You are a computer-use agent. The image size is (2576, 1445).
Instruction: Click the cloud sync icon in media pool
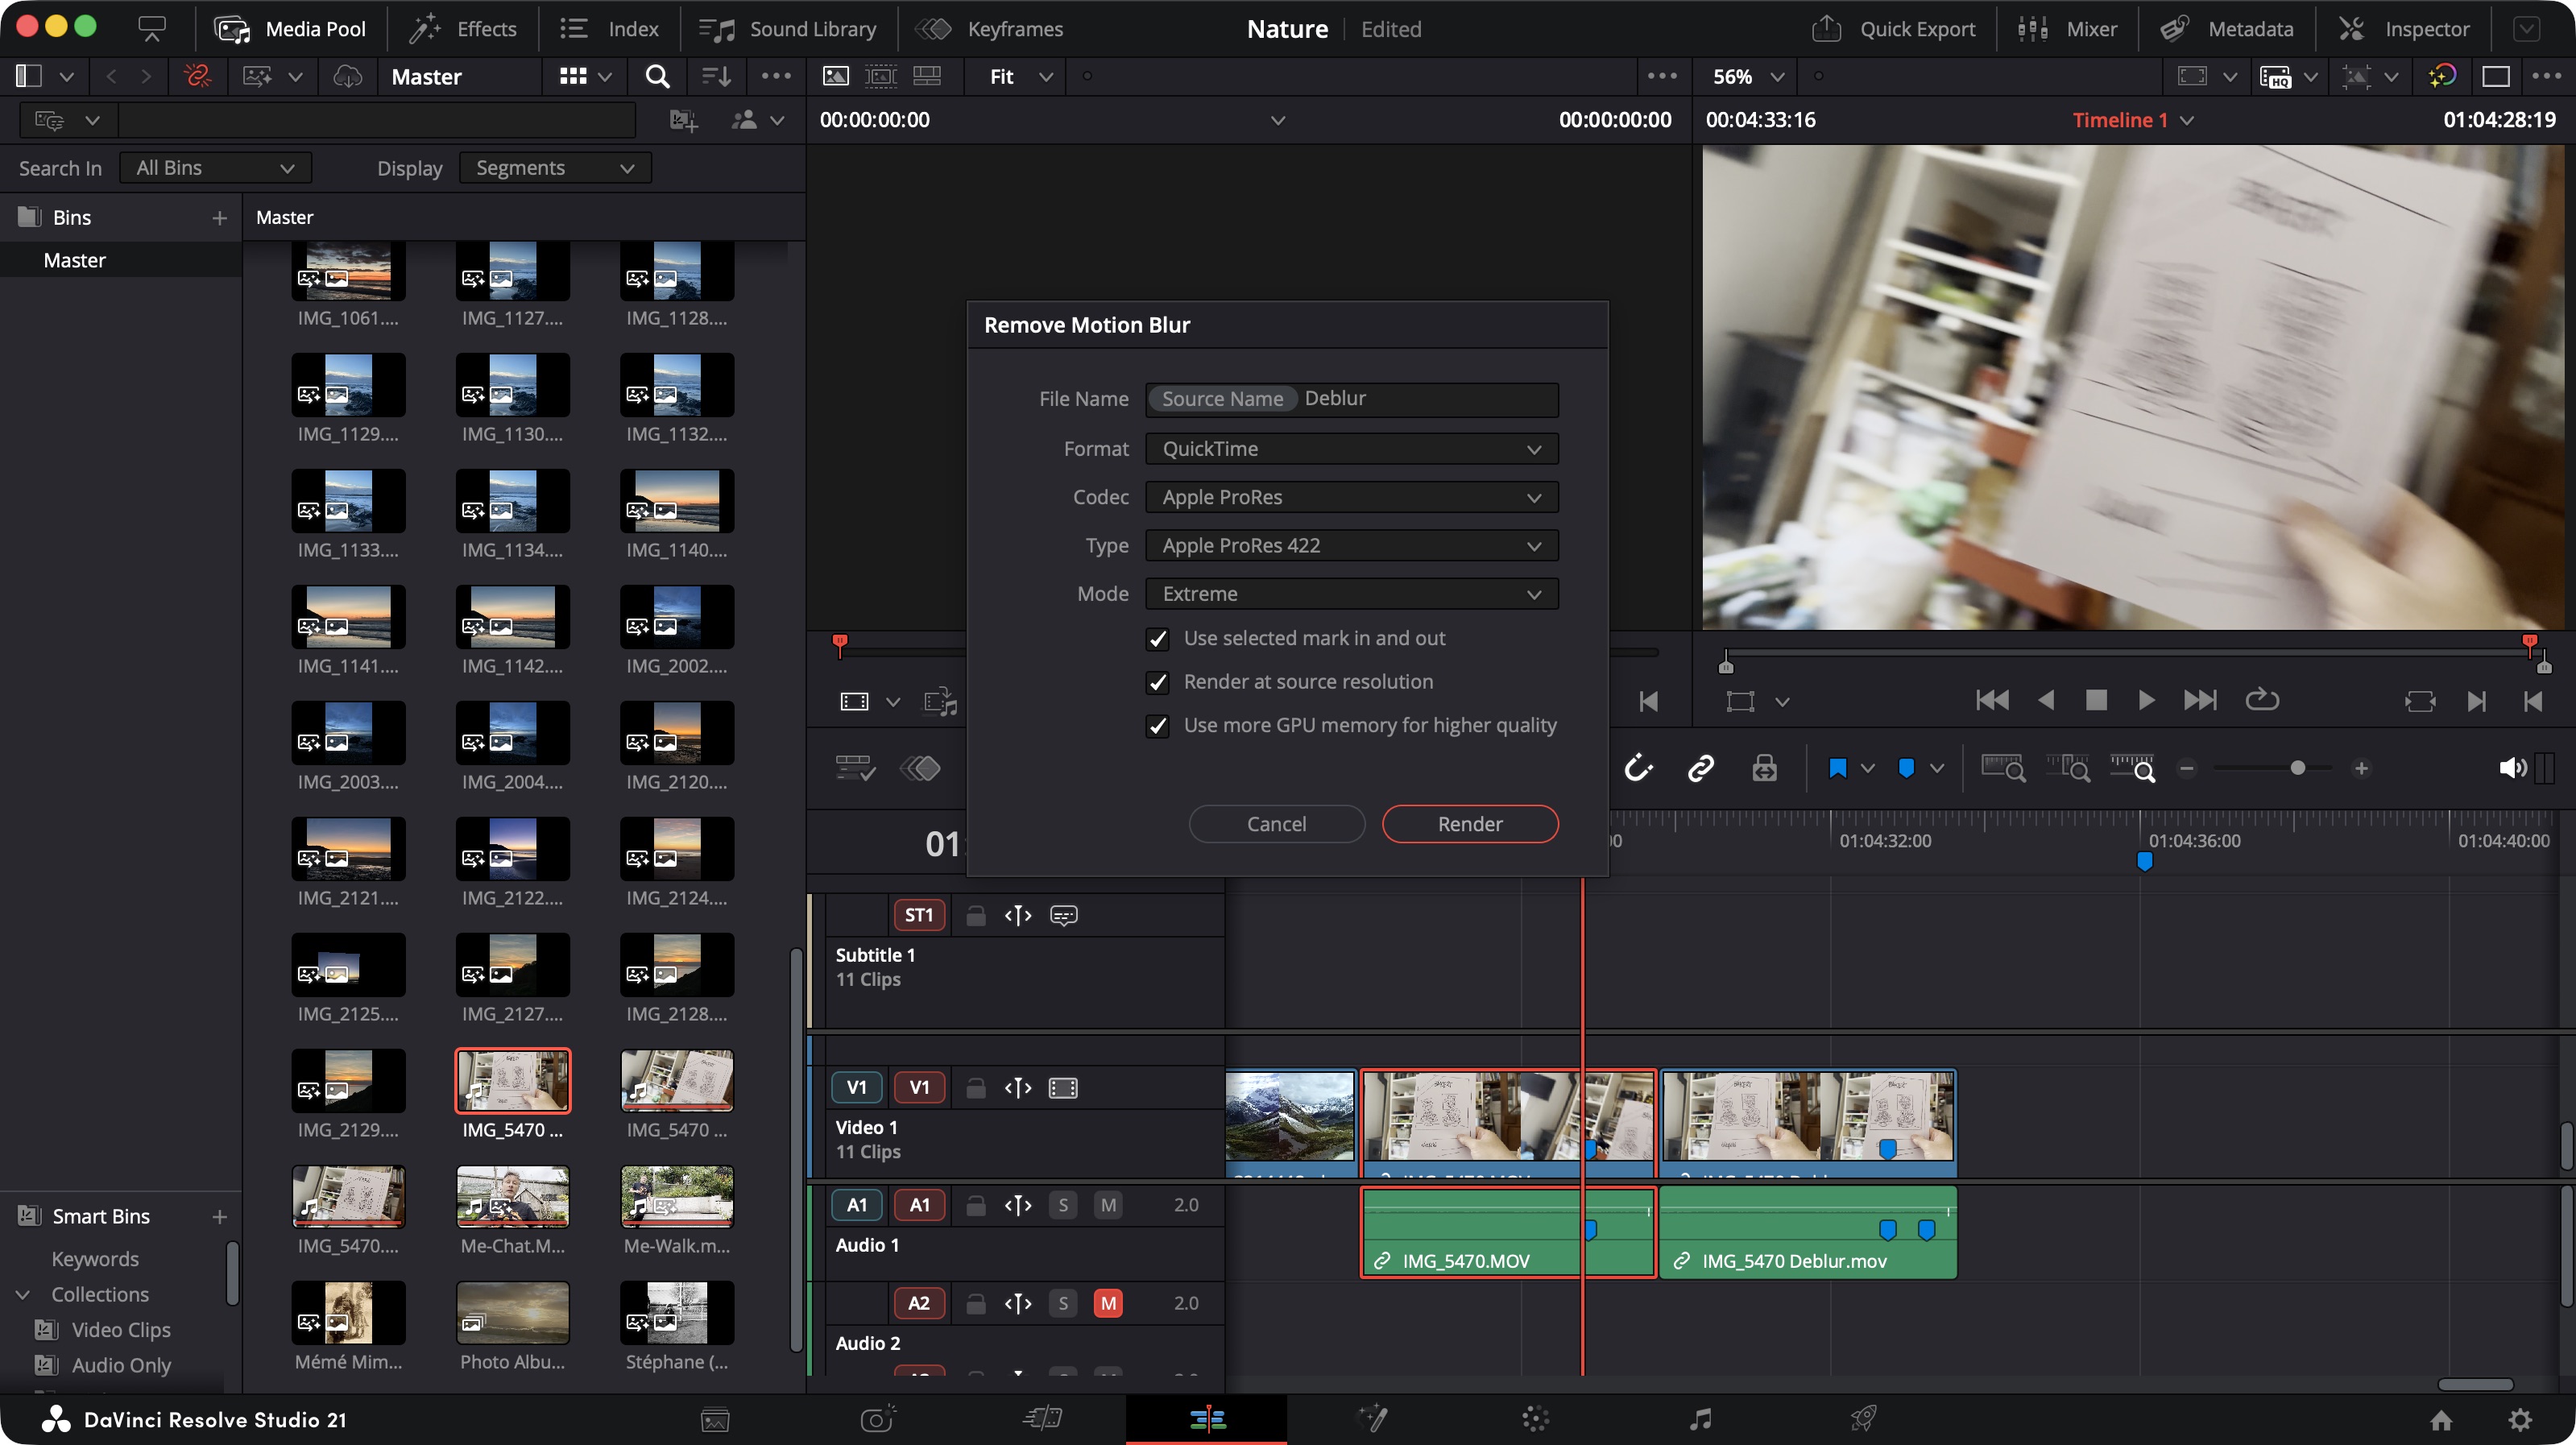(x=347, y=76)
